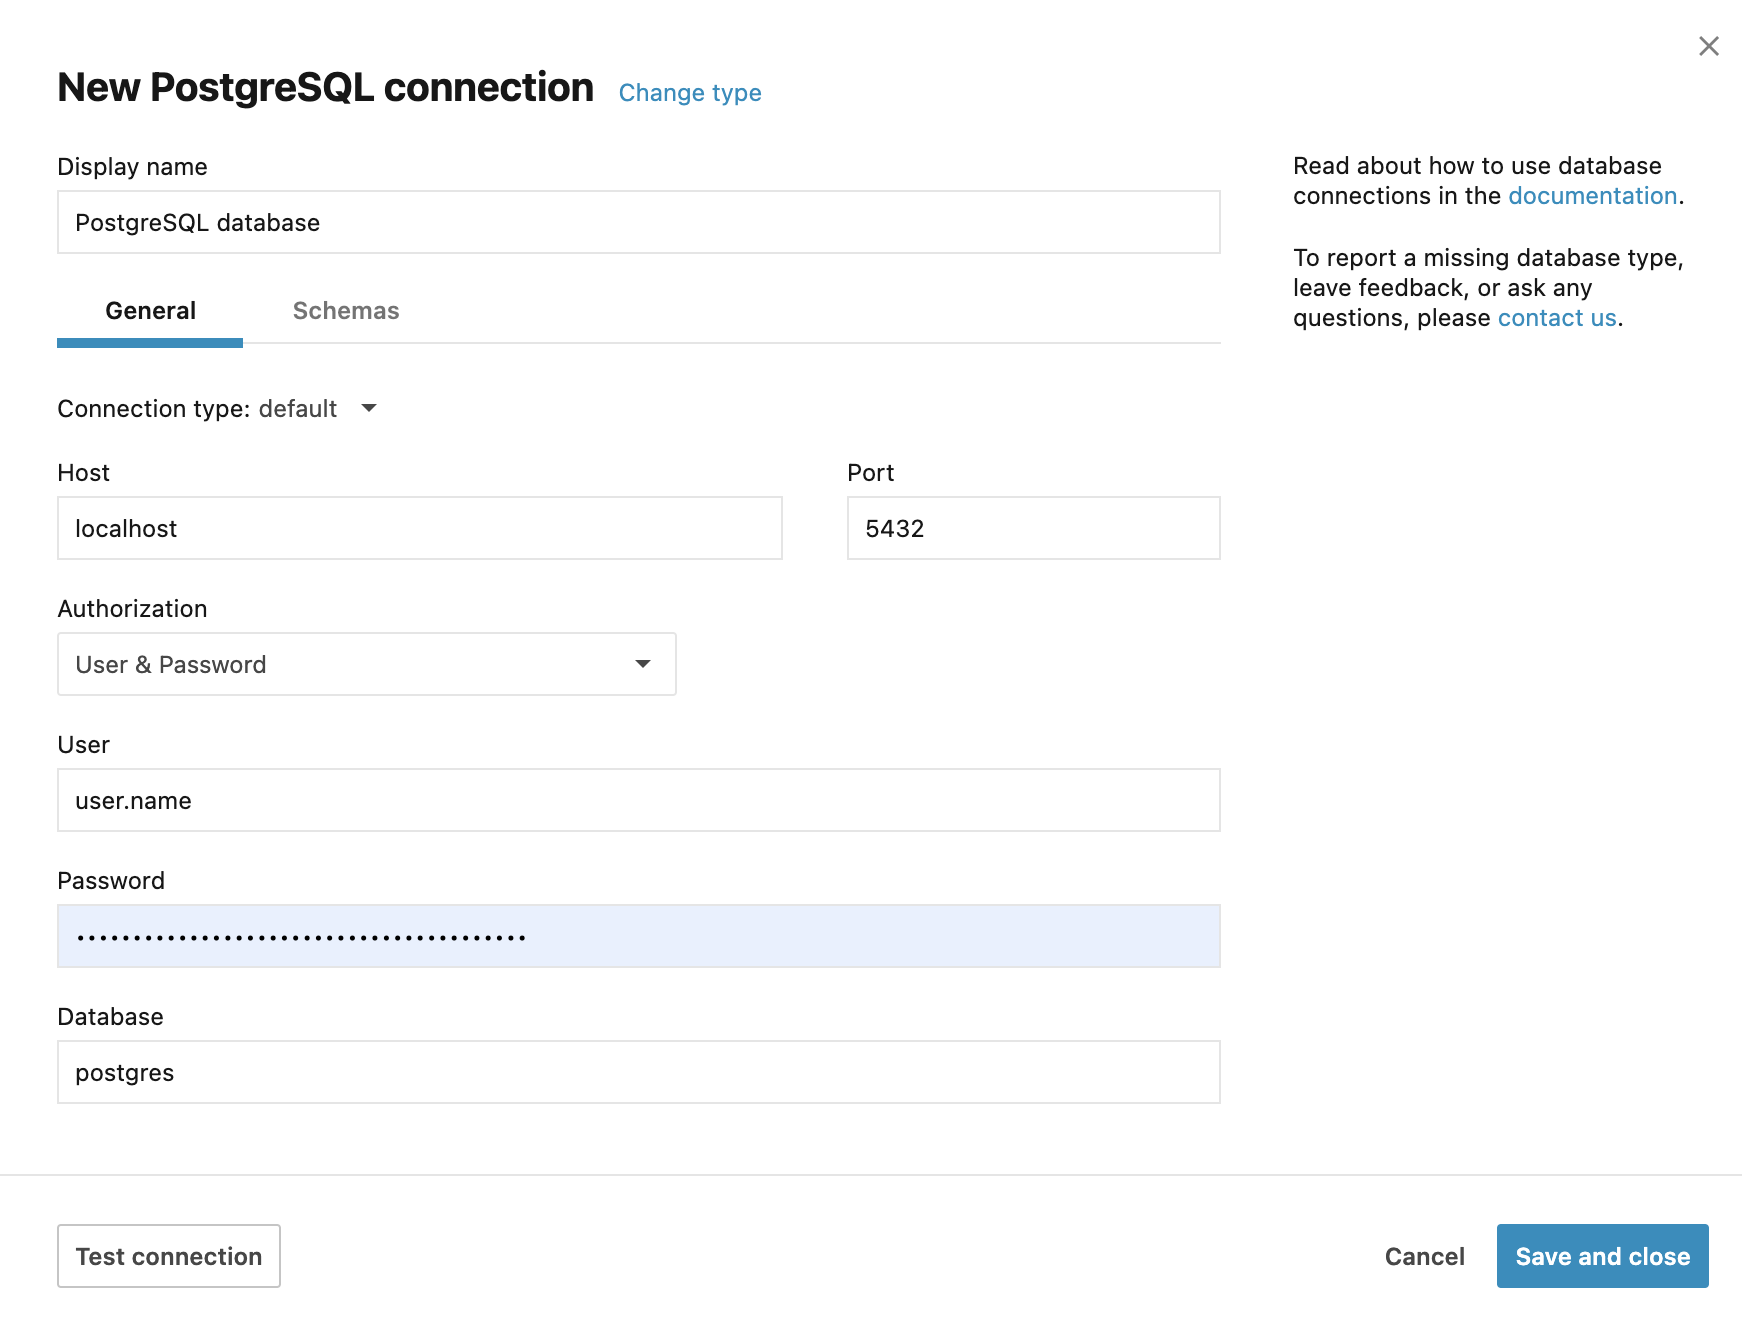Edit the Display name field
1742x1328 pixels.
coord(638,222)
